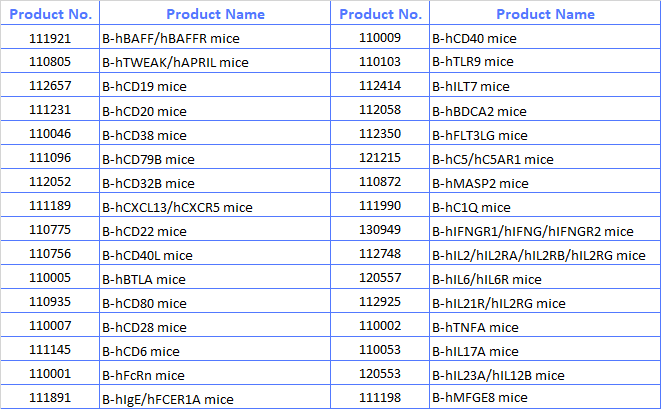Select product number 110805
The width and height of the screenshot is (661, 409).
50,62
